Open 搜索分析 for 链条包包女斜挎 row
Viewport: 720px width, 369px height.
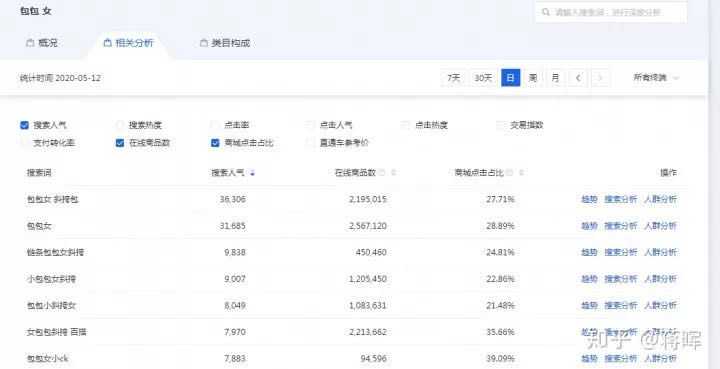pyautogui.click(x=621, y=252)
